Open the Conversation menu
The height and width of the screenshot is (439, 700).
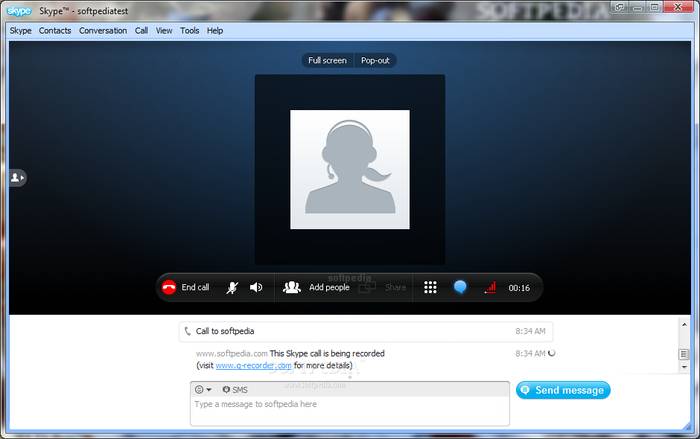coord(103,31)
